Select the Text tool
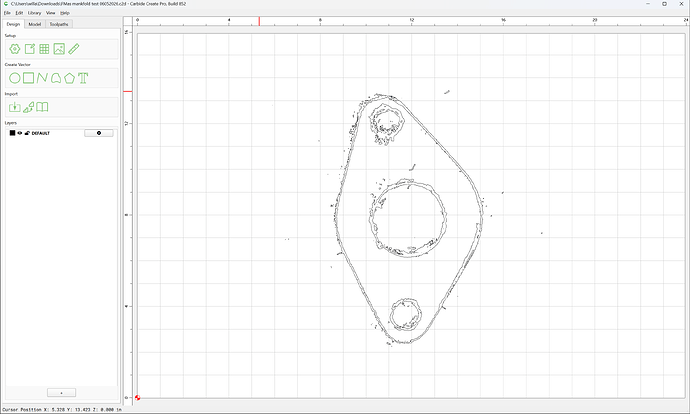 (83, 78)
